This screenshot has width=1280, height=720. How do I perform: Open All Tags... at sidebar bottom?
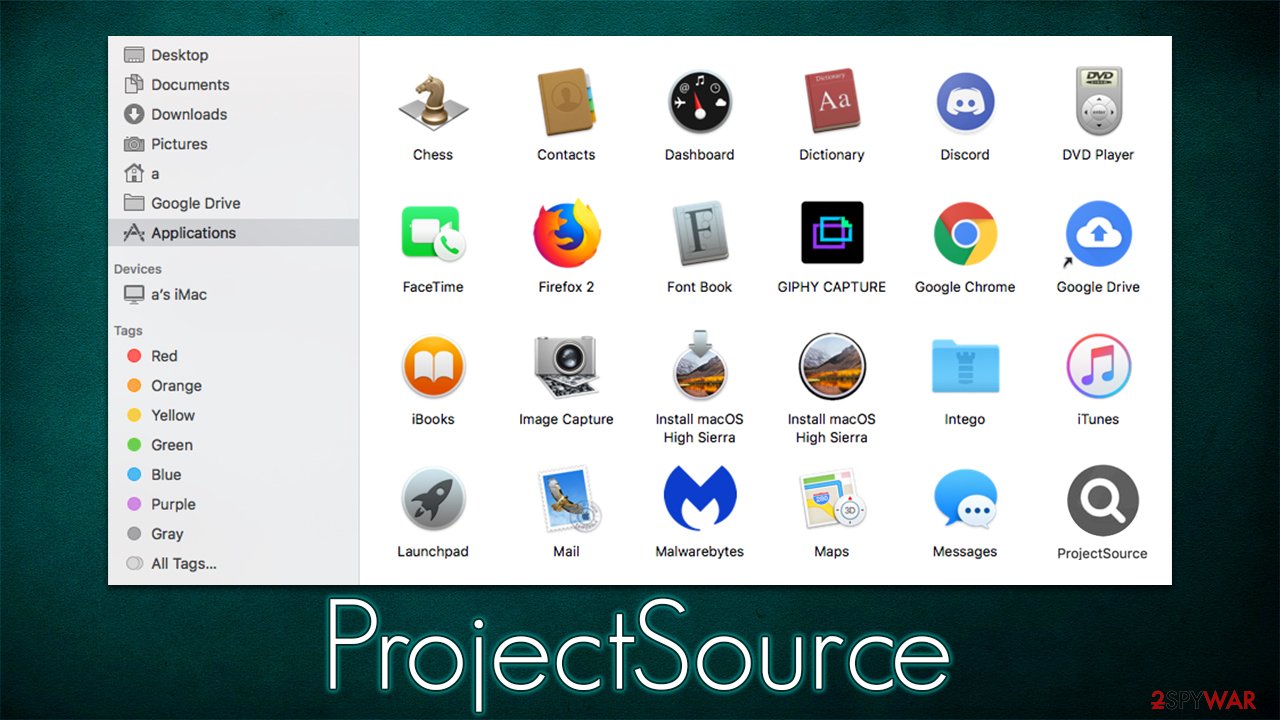tap(183, 563)
